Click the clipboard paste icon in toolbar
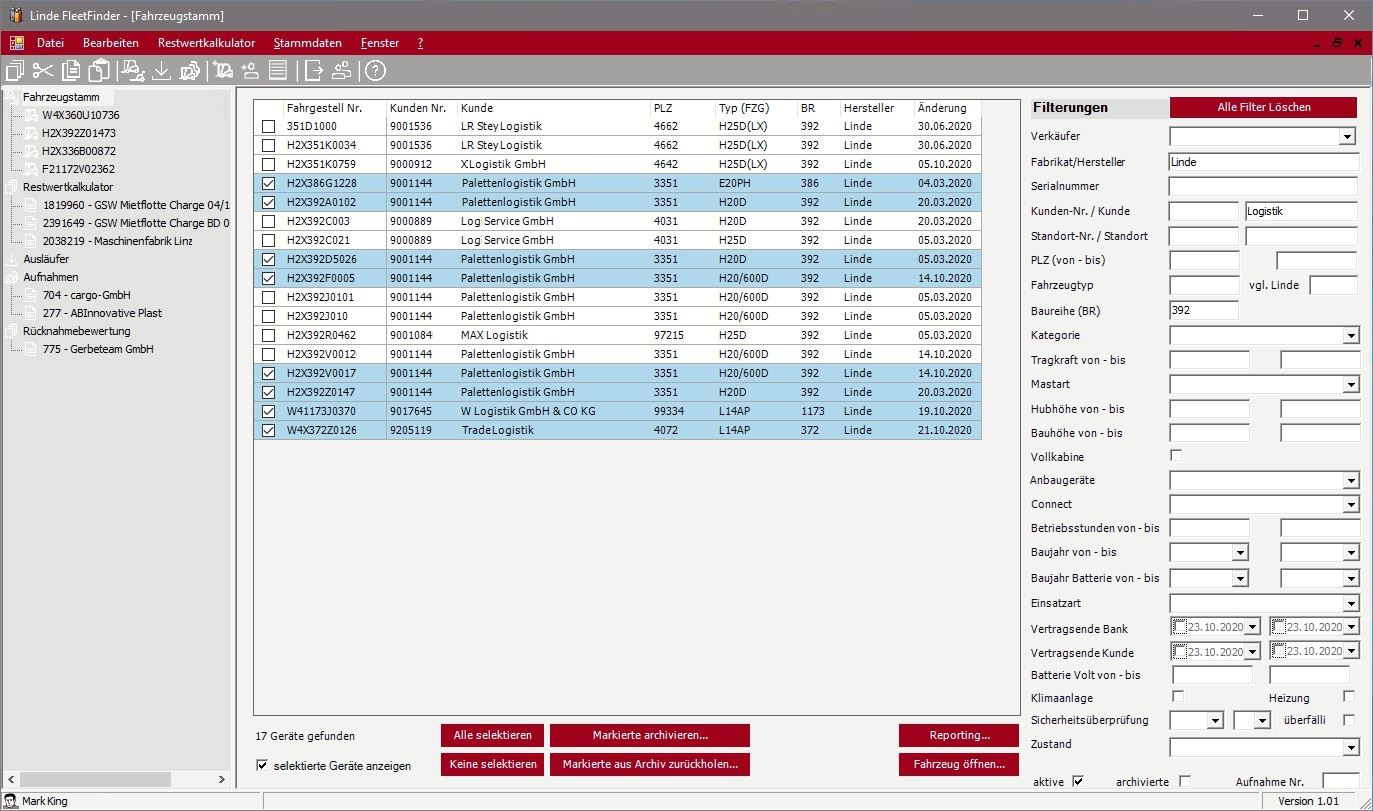Screen dimensions: 1373x811 coord(98,70)
